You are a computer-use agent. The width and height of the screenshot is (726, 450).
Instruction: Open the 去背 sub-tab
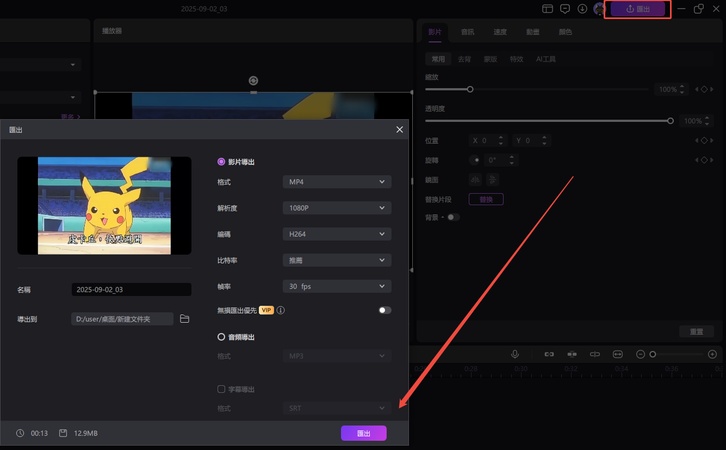tap(464, 59)
